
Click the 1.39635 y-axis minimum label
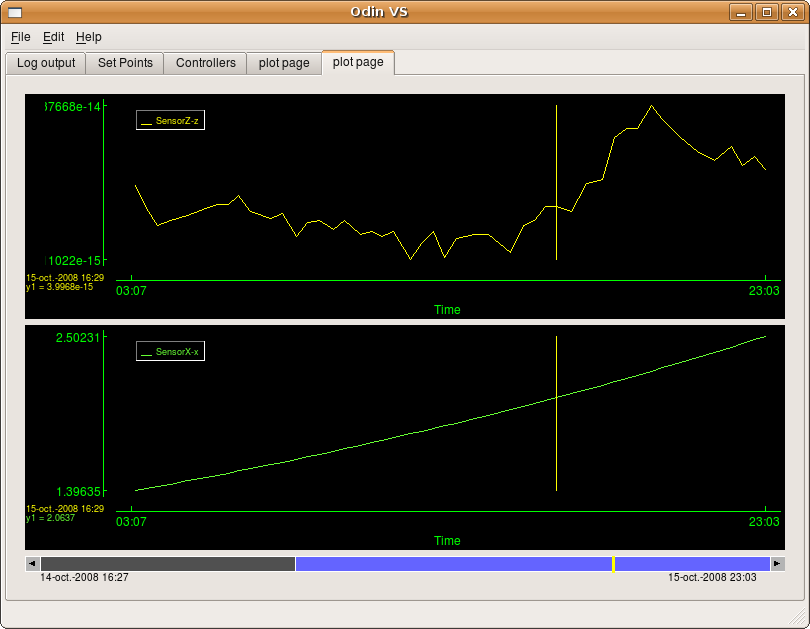coord(78,492)
